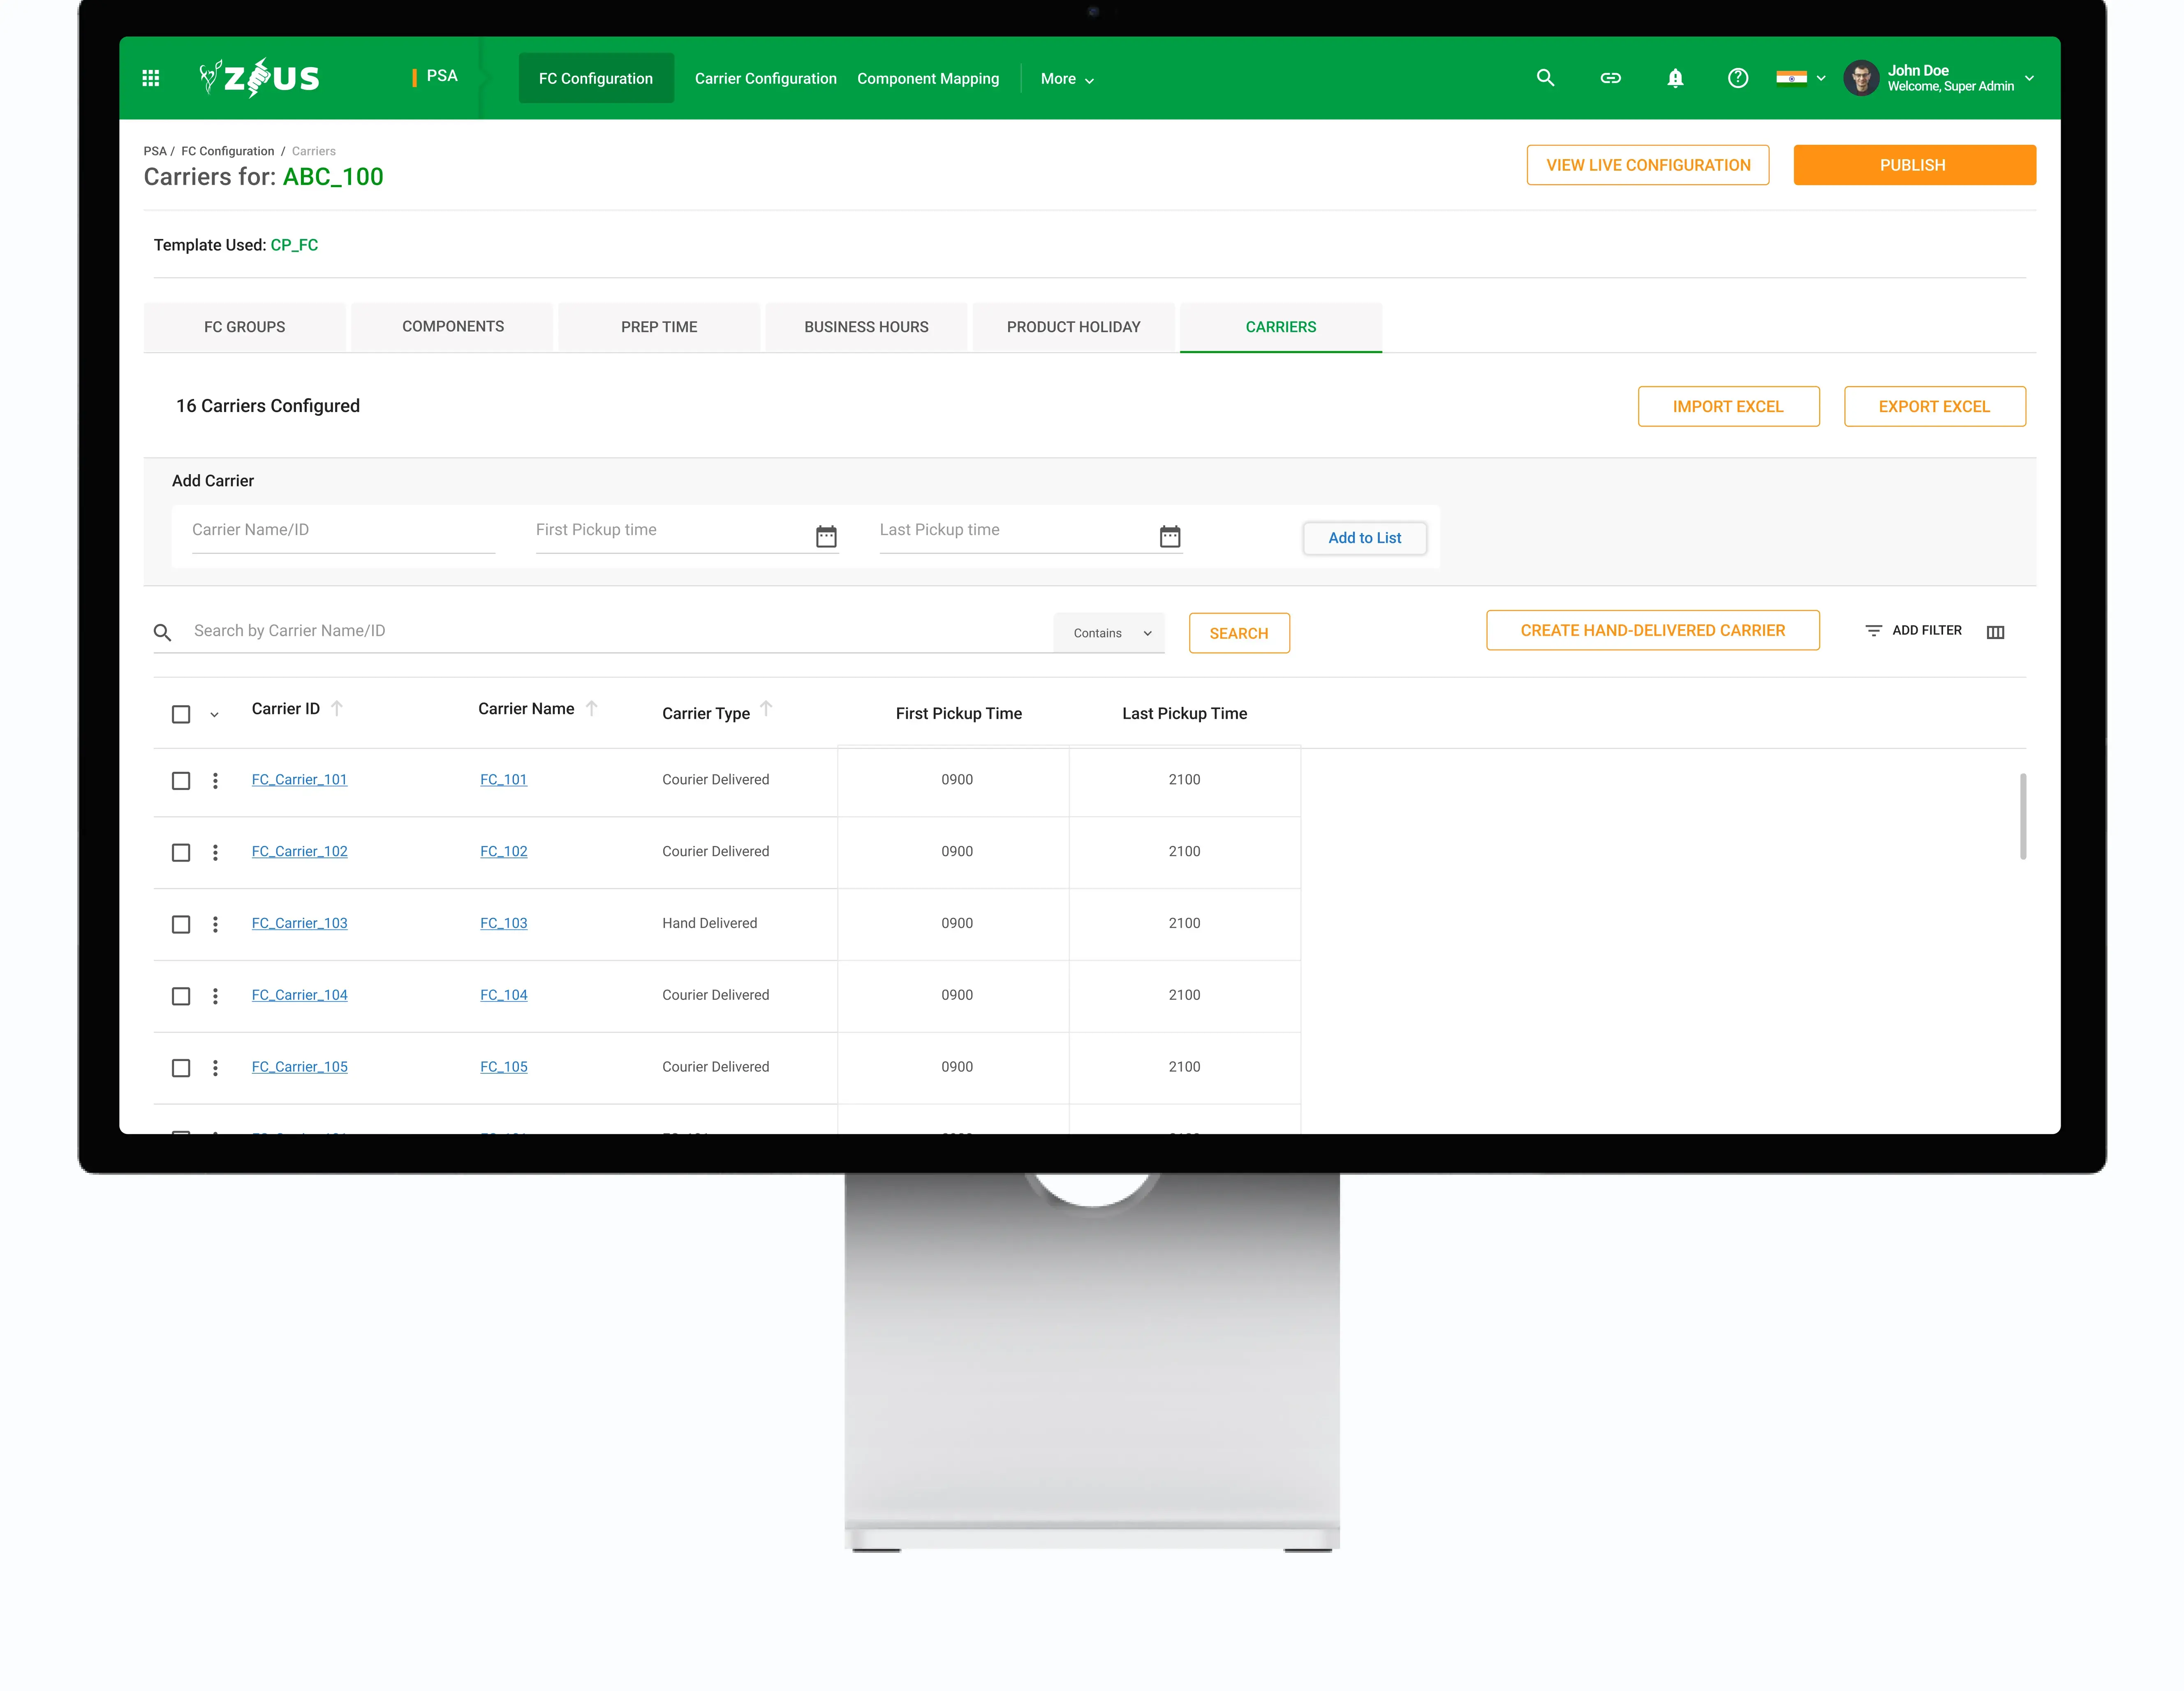Go to PSA breadcrumb
Image resolution: width=2184 pixels, height=1691 pixels.
155,151
